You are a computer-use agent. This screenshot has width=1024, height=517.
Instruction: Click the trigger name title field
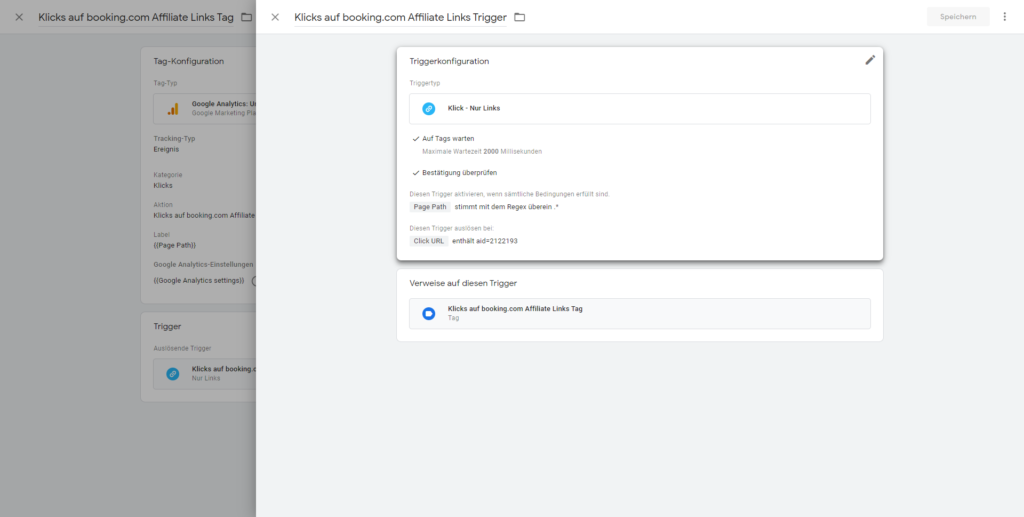[x=400, y=18]
